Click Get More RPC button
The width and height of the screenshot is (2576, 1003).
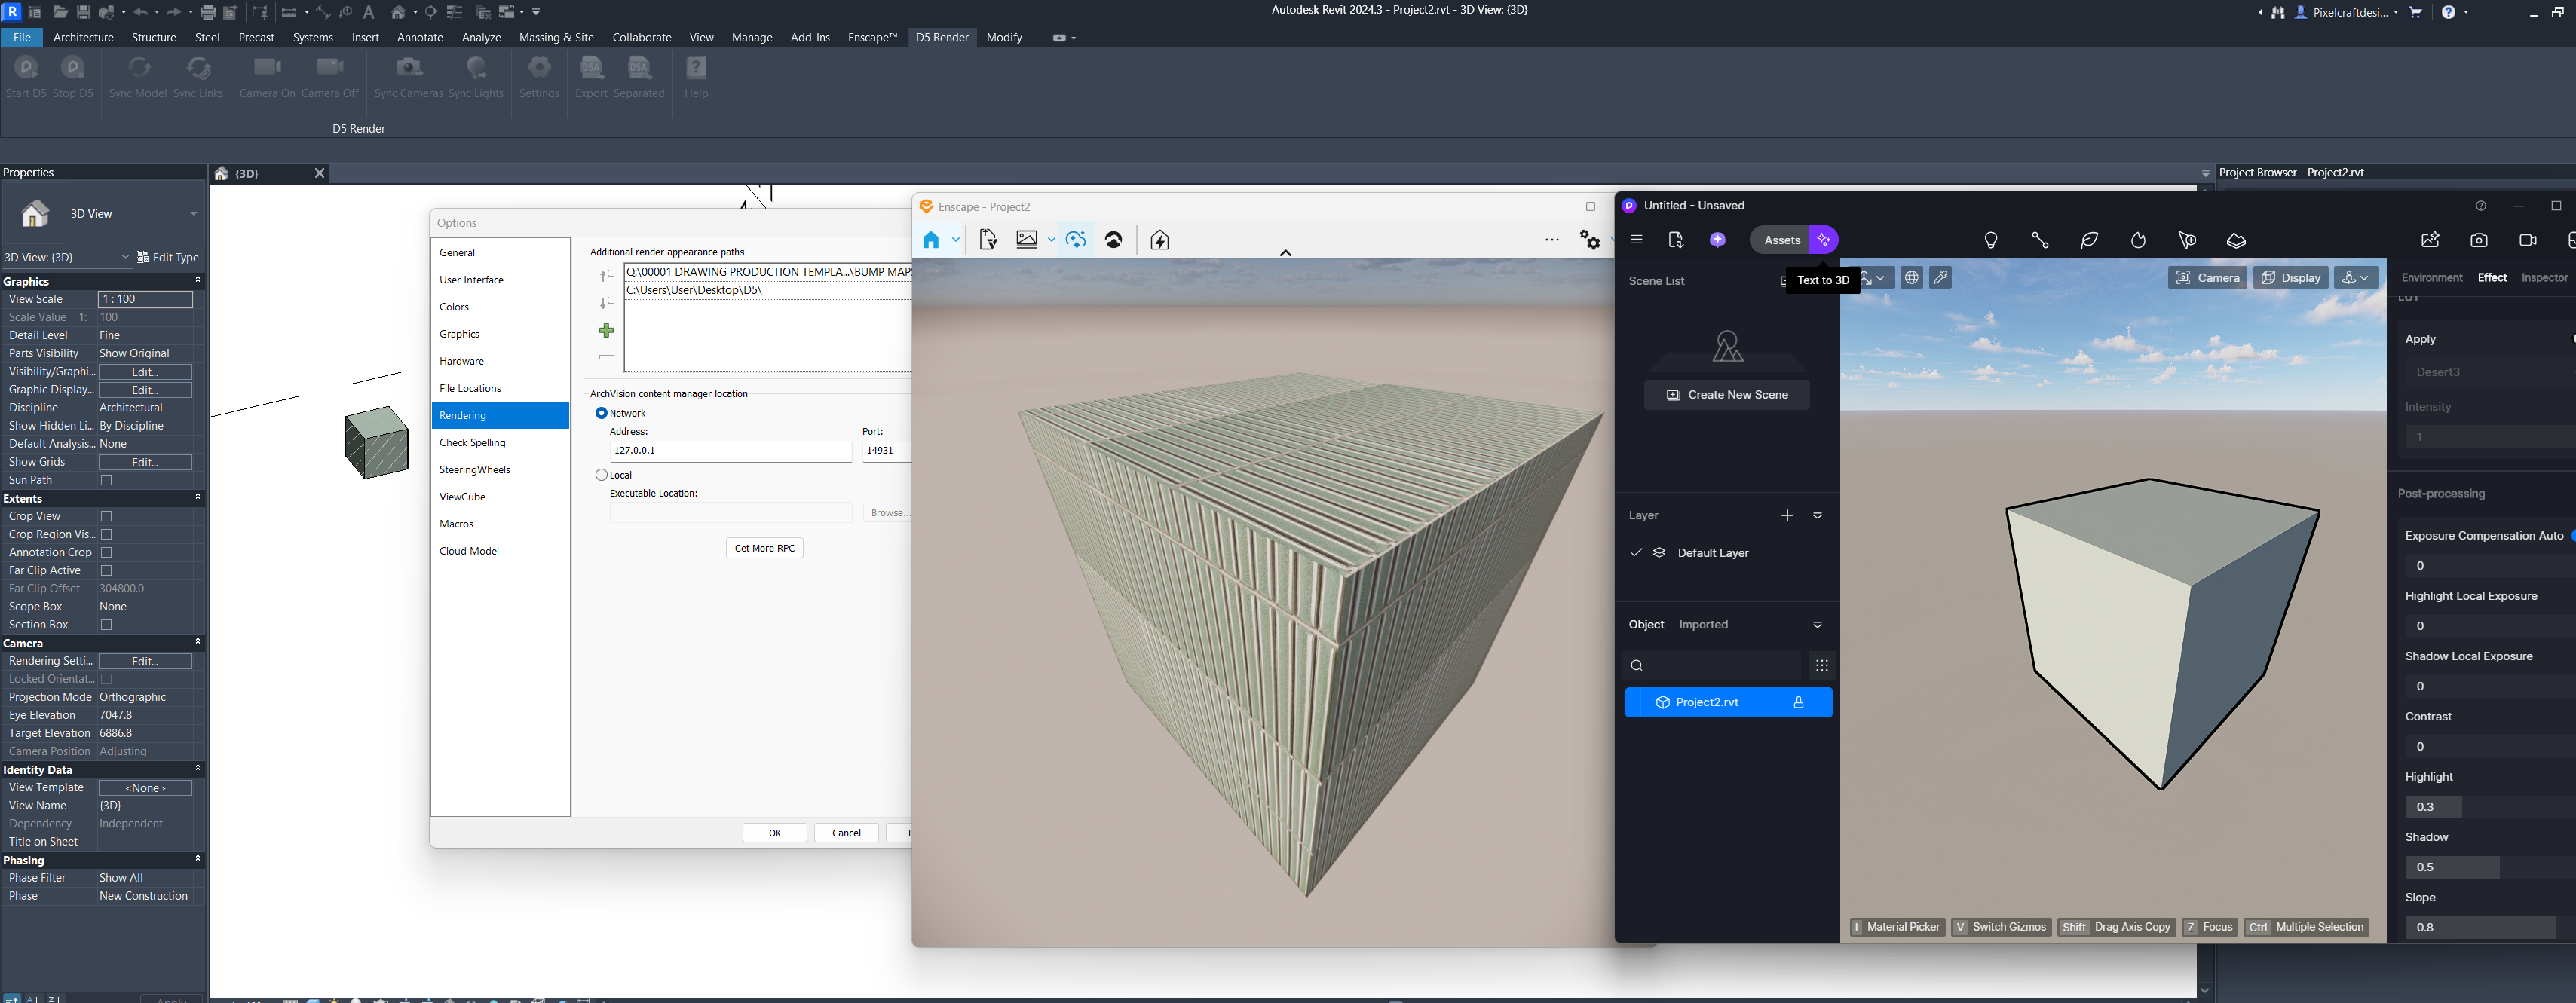pos(764,548)
